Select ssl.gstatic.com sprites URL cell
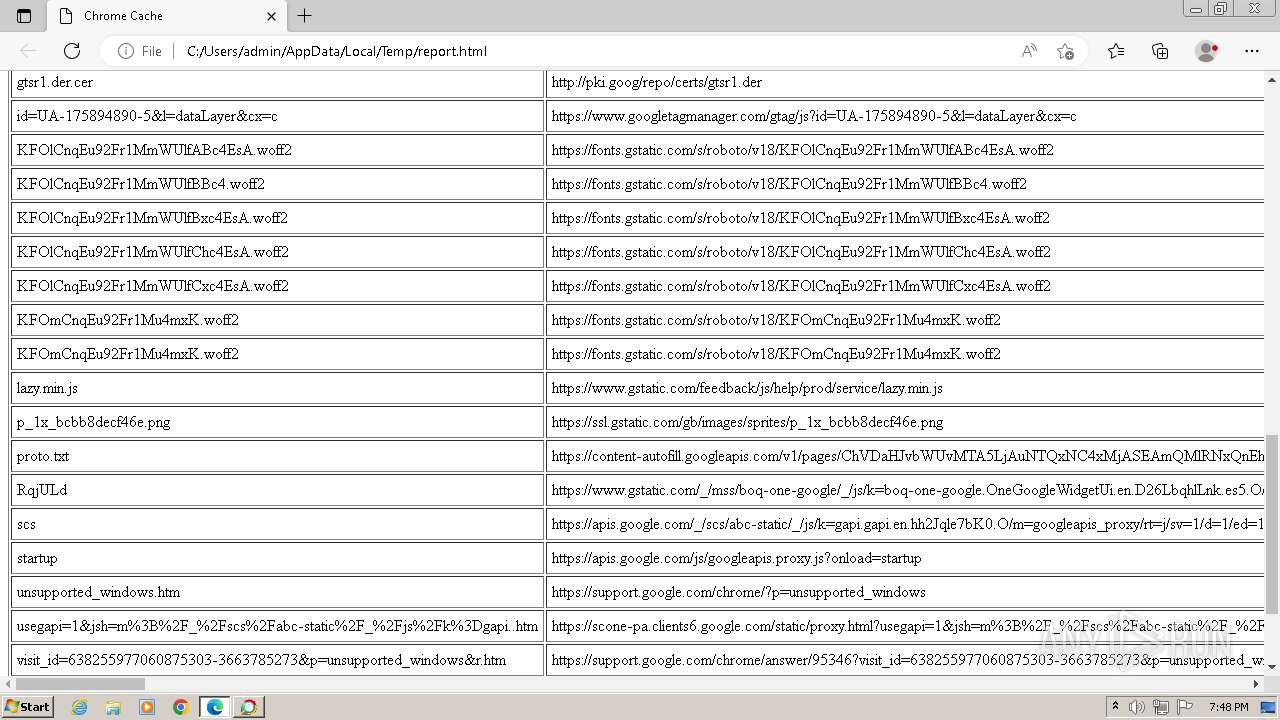The image size is (1280, 720). pyautogui.click(x=905, y=422)
